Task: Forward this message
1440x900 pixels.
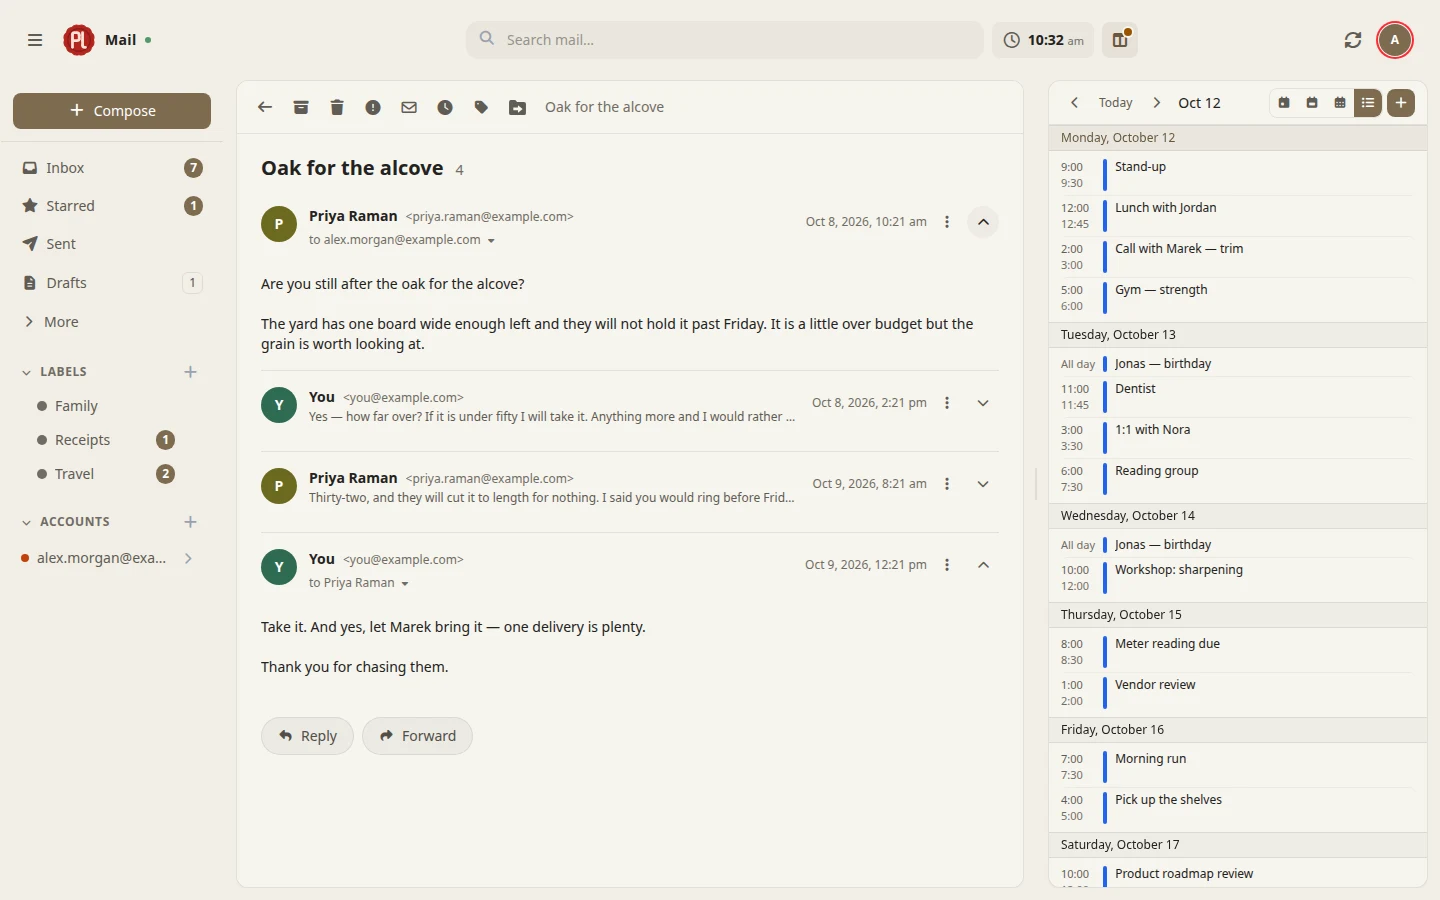Action: coord(417,736)
